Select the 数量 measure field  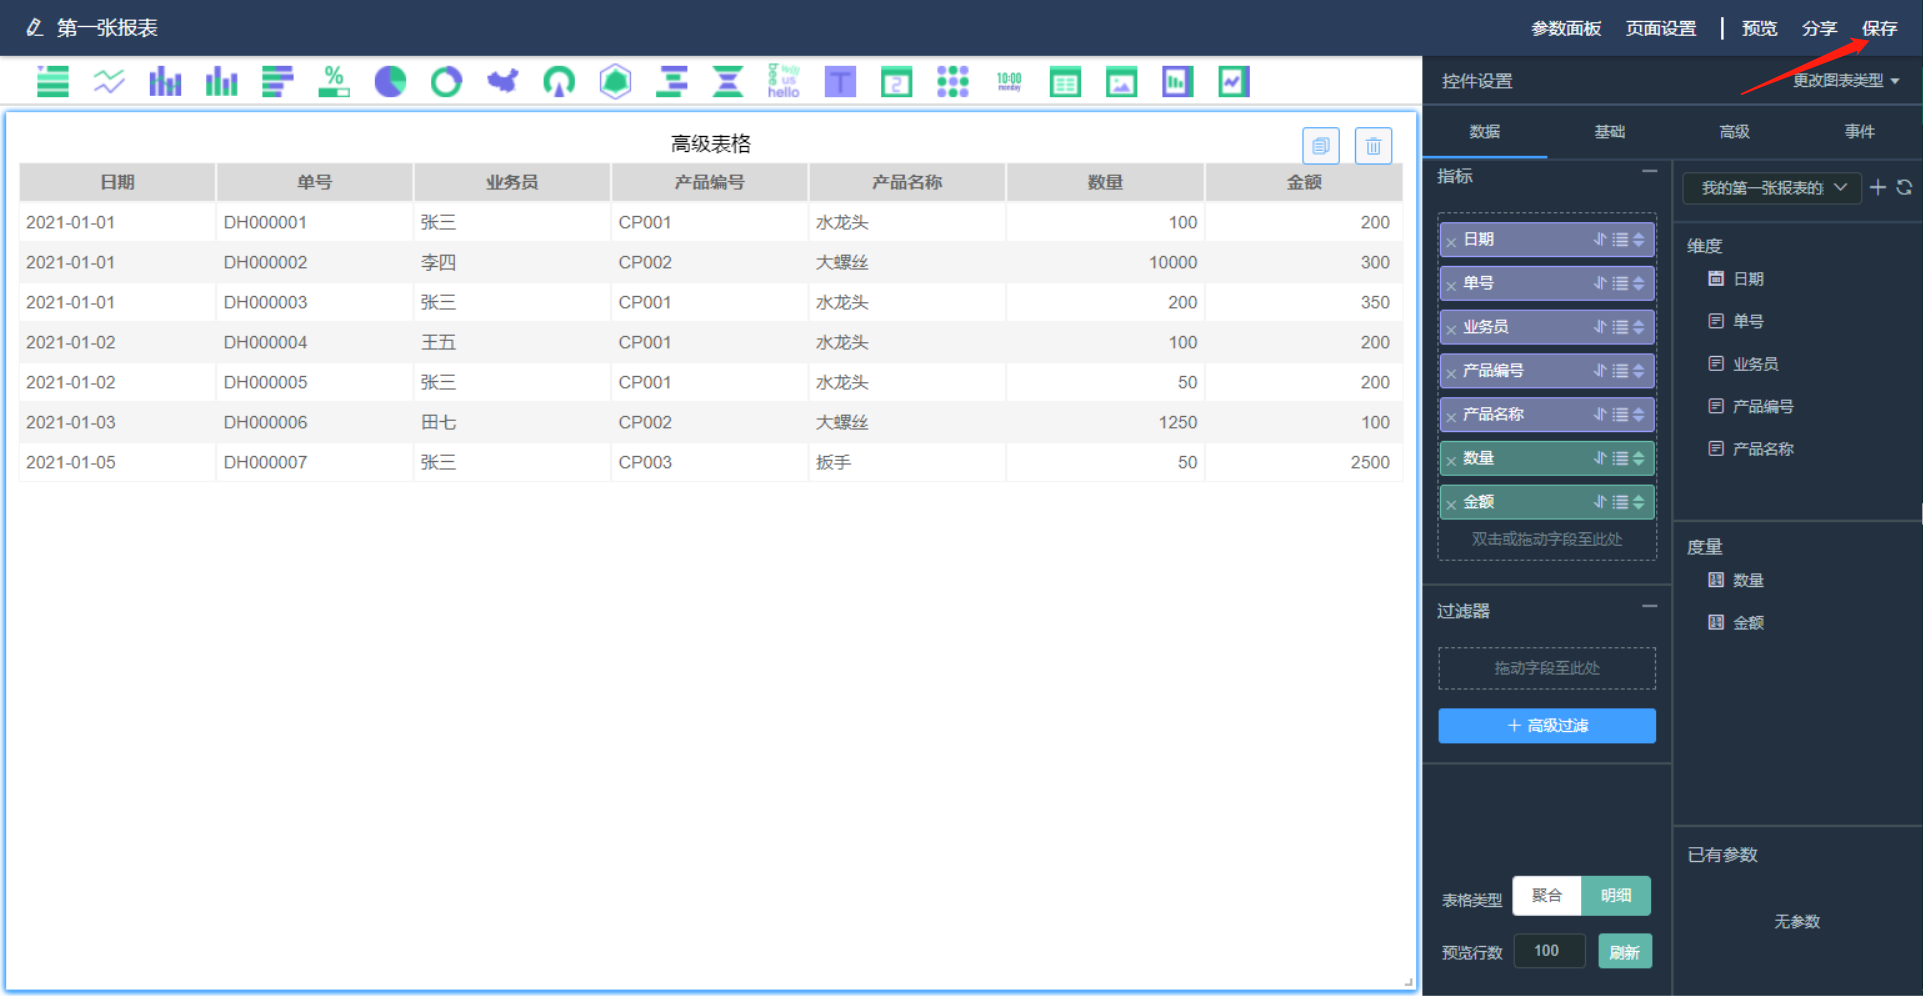click(1737, 580)
